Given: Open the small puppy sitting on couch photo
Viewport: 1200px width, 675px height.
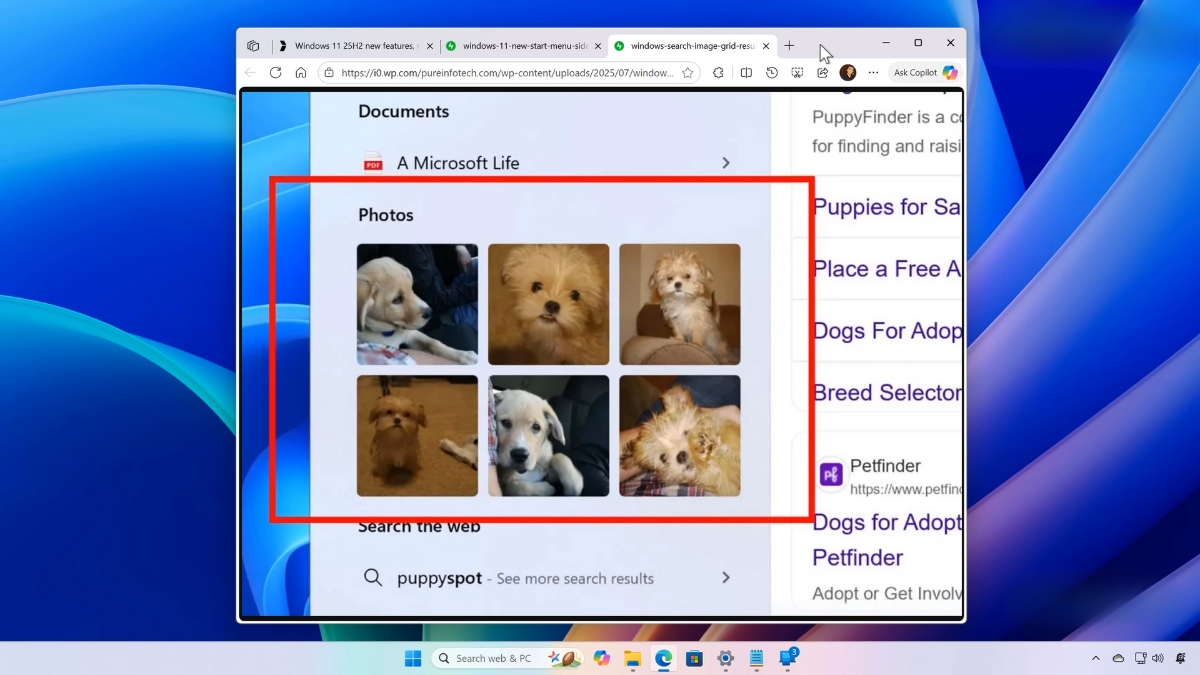Looking at the screenshot, I should pos(680,304).
